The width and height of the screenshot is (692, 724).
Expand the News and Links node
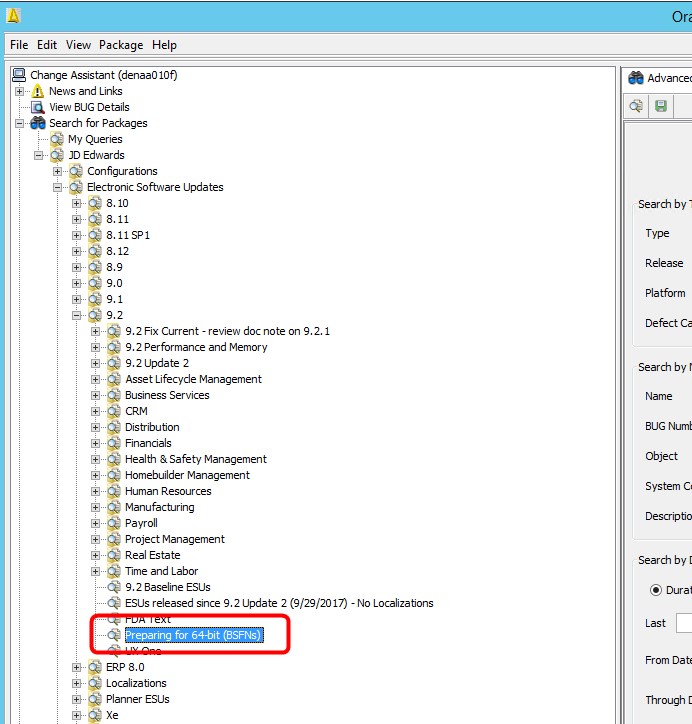(x=19, y=91)
